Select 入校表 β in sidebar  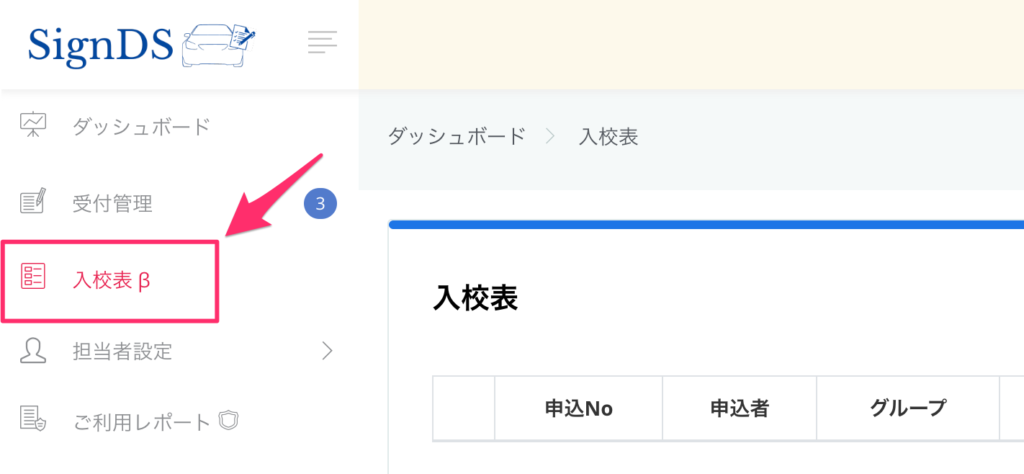(x=111, y=280)
